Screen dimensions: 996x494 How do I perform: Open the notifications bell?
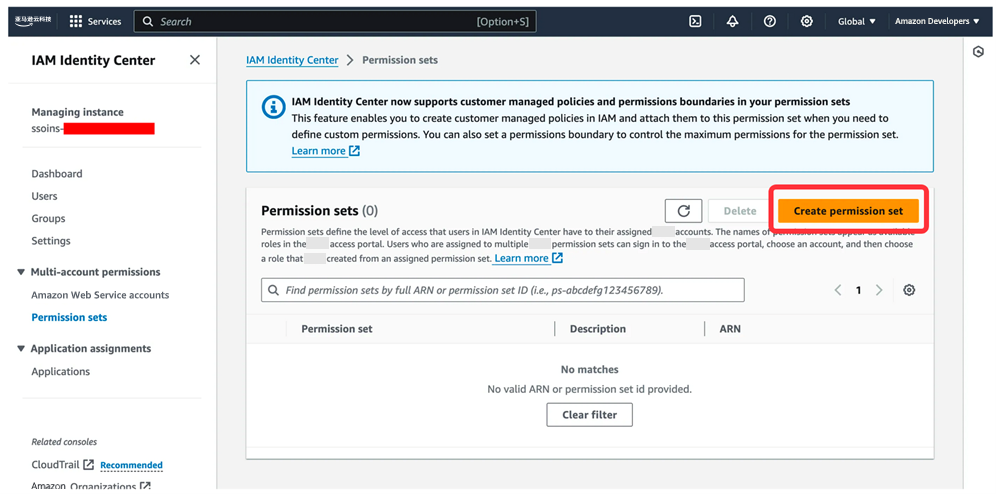coord(732,22)
